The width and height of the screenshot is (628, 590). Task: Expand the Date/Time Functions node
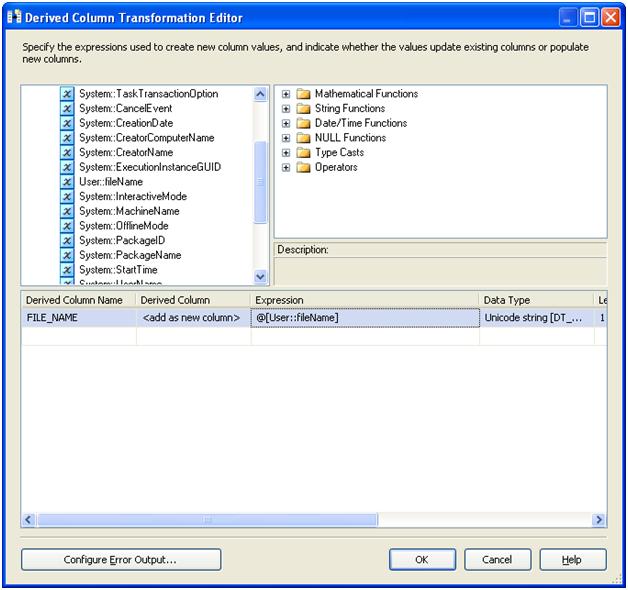tap(286, 123)
